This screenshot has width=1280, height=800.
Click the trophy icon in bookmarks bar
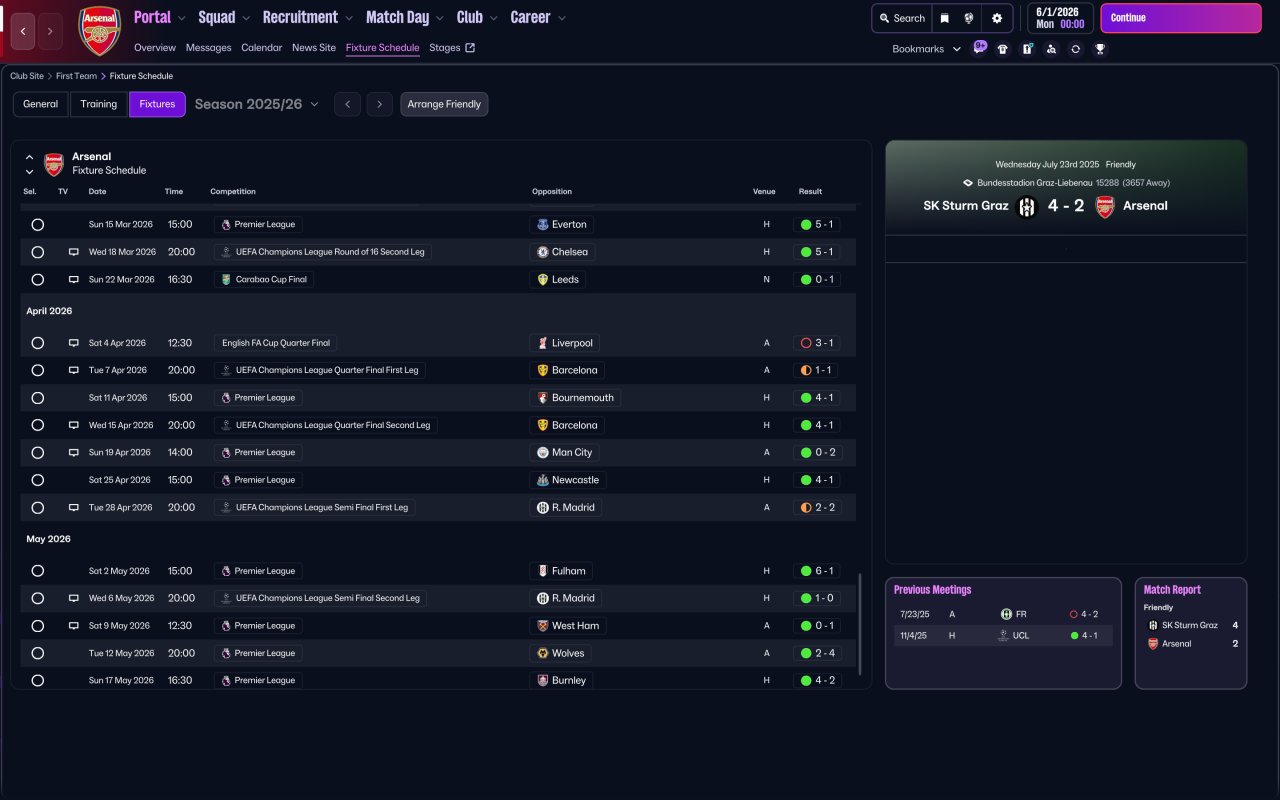coord(1100,49)
